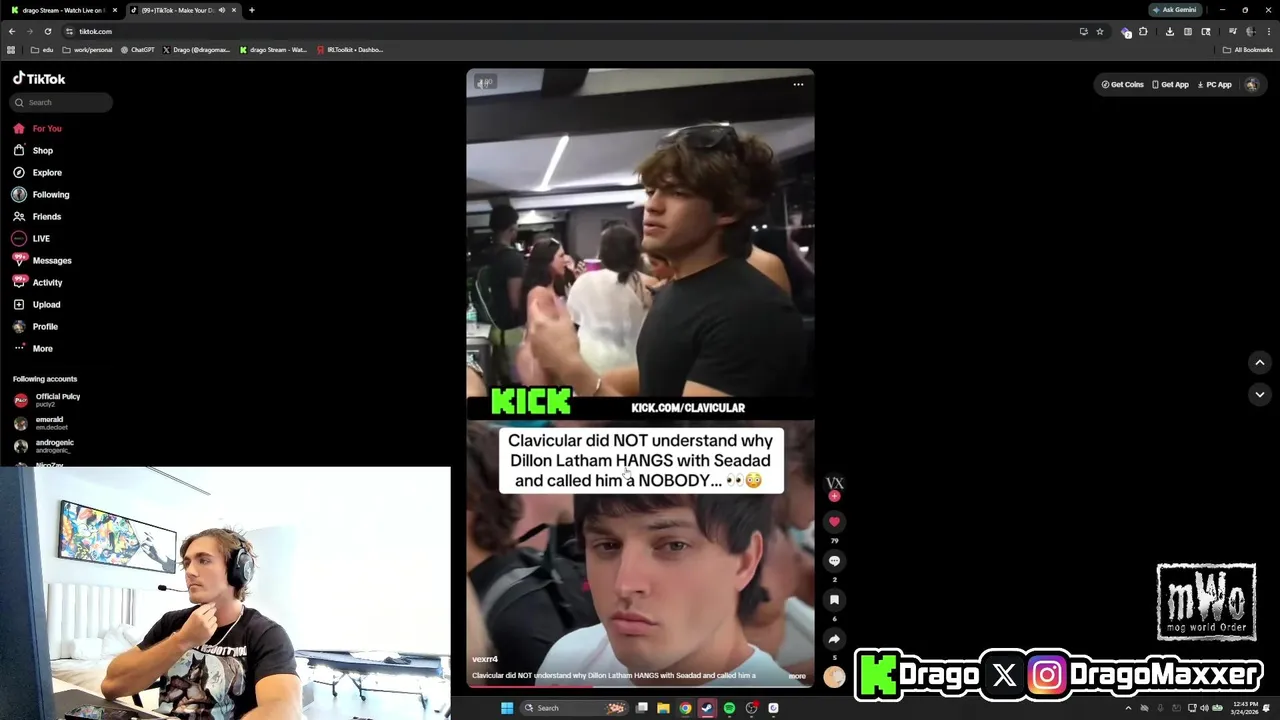Open the androgenic followed account
The height and width of the screenshot is (720, 1280).
pos(44,446)
